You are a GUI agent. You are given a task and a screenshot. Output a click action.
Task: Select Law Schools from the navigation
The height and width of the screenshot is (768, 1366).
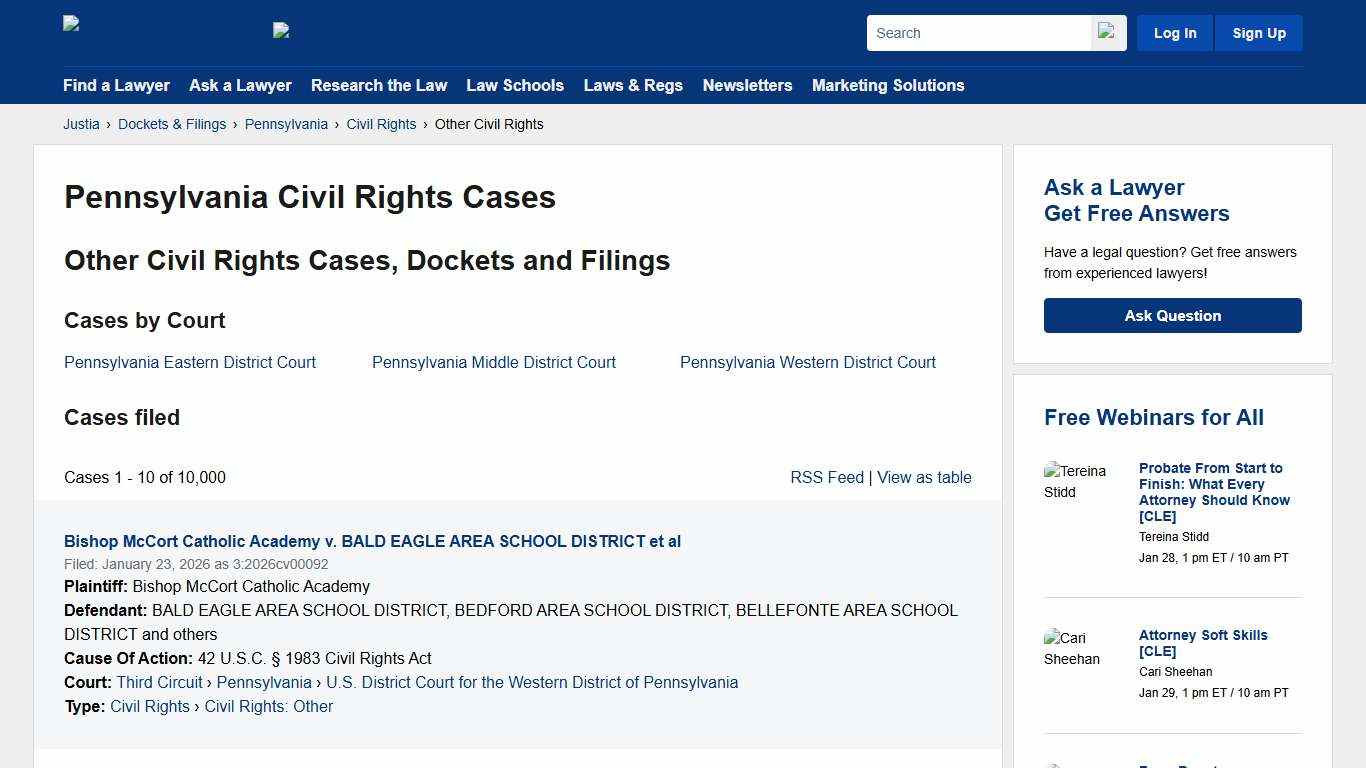pyautogui.click(x=515, y=85)
